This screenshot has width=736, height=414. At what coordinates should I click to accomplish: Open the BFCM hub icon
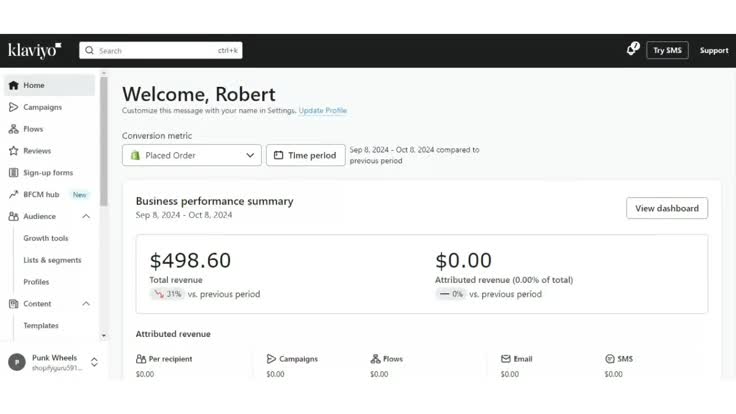(x=14, y=195)
